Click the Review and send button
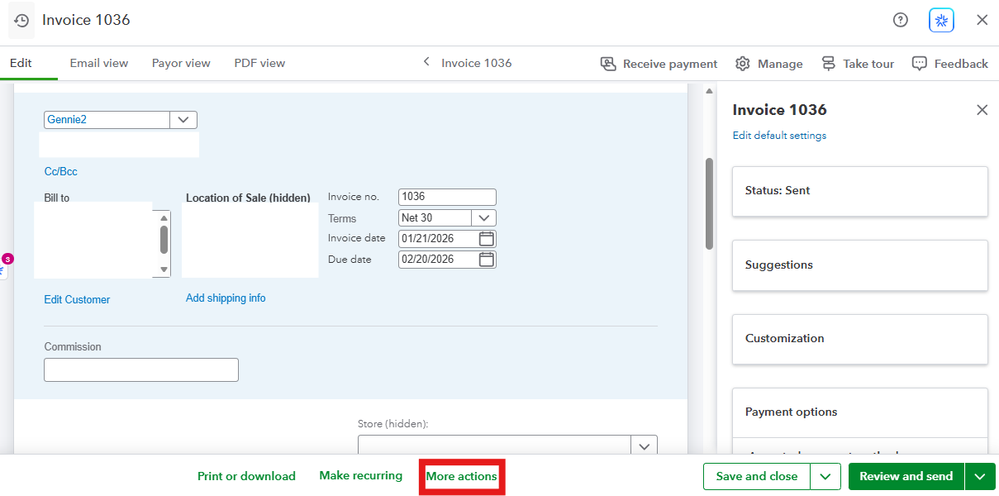Image resolution: width=999 pixels, height=496 pixels. point(907,476)
